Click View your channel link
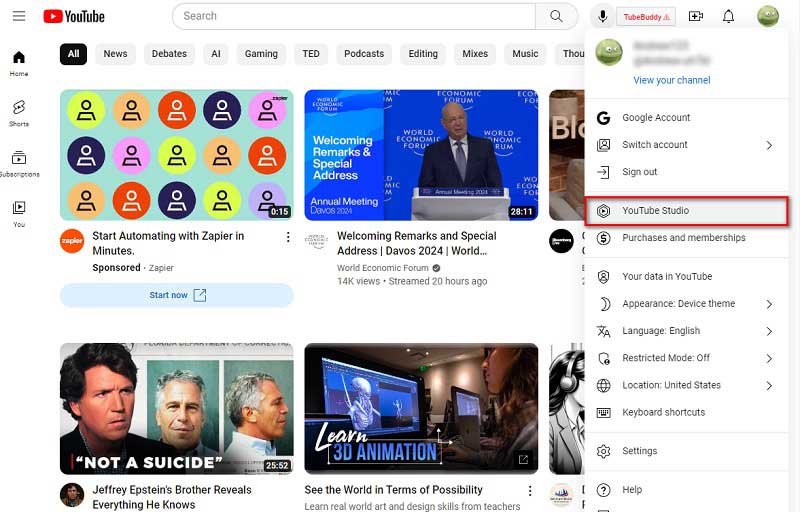The height and width of the screenshot is (512, 800). tap(671, 80)
